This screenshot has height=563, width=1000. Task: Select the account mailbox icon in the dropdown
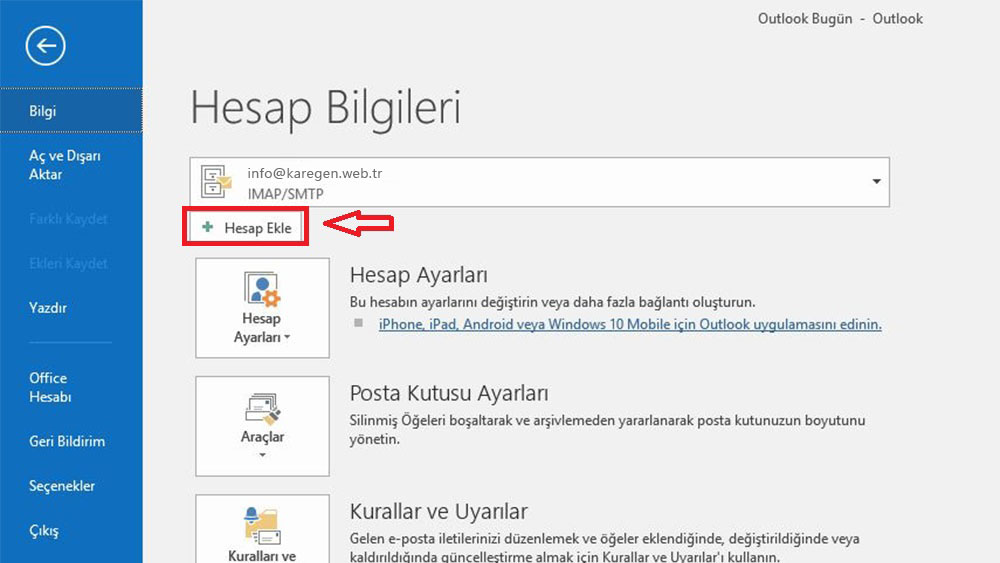[x=216, y=182]
